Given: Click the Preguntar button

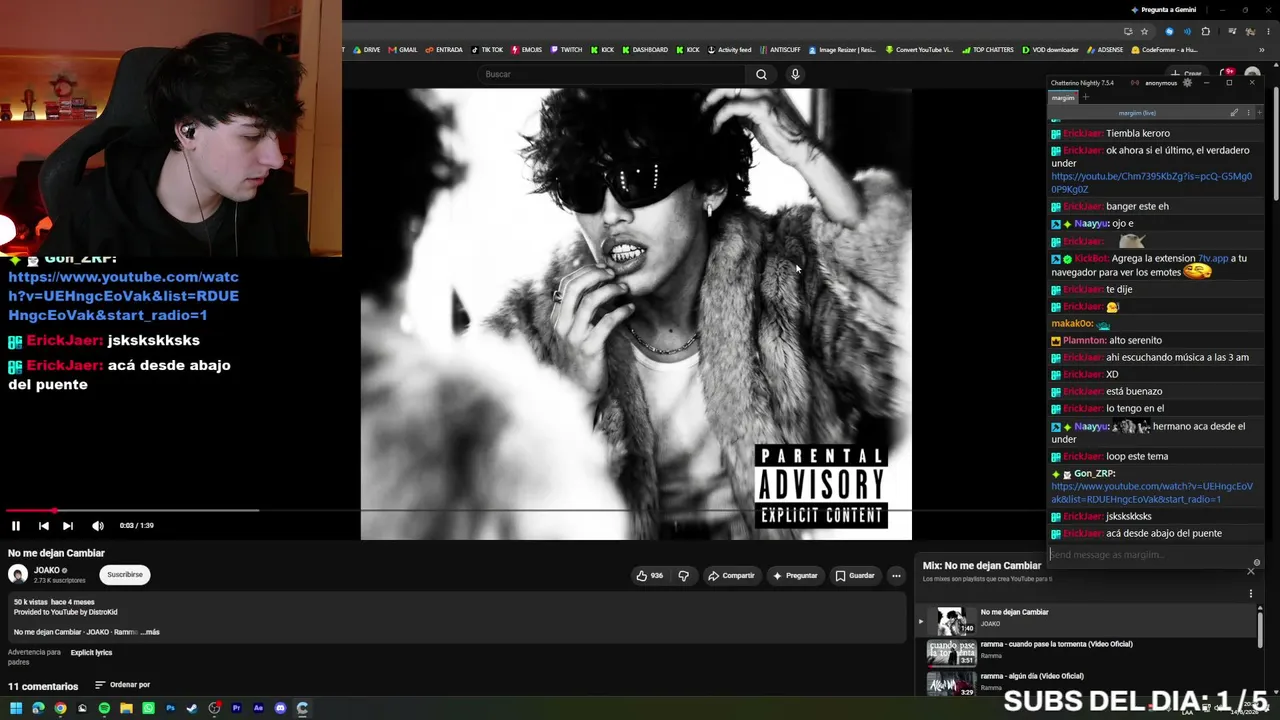Looking at the screenshot, I should pyautogui.click(x=795, y=576).
